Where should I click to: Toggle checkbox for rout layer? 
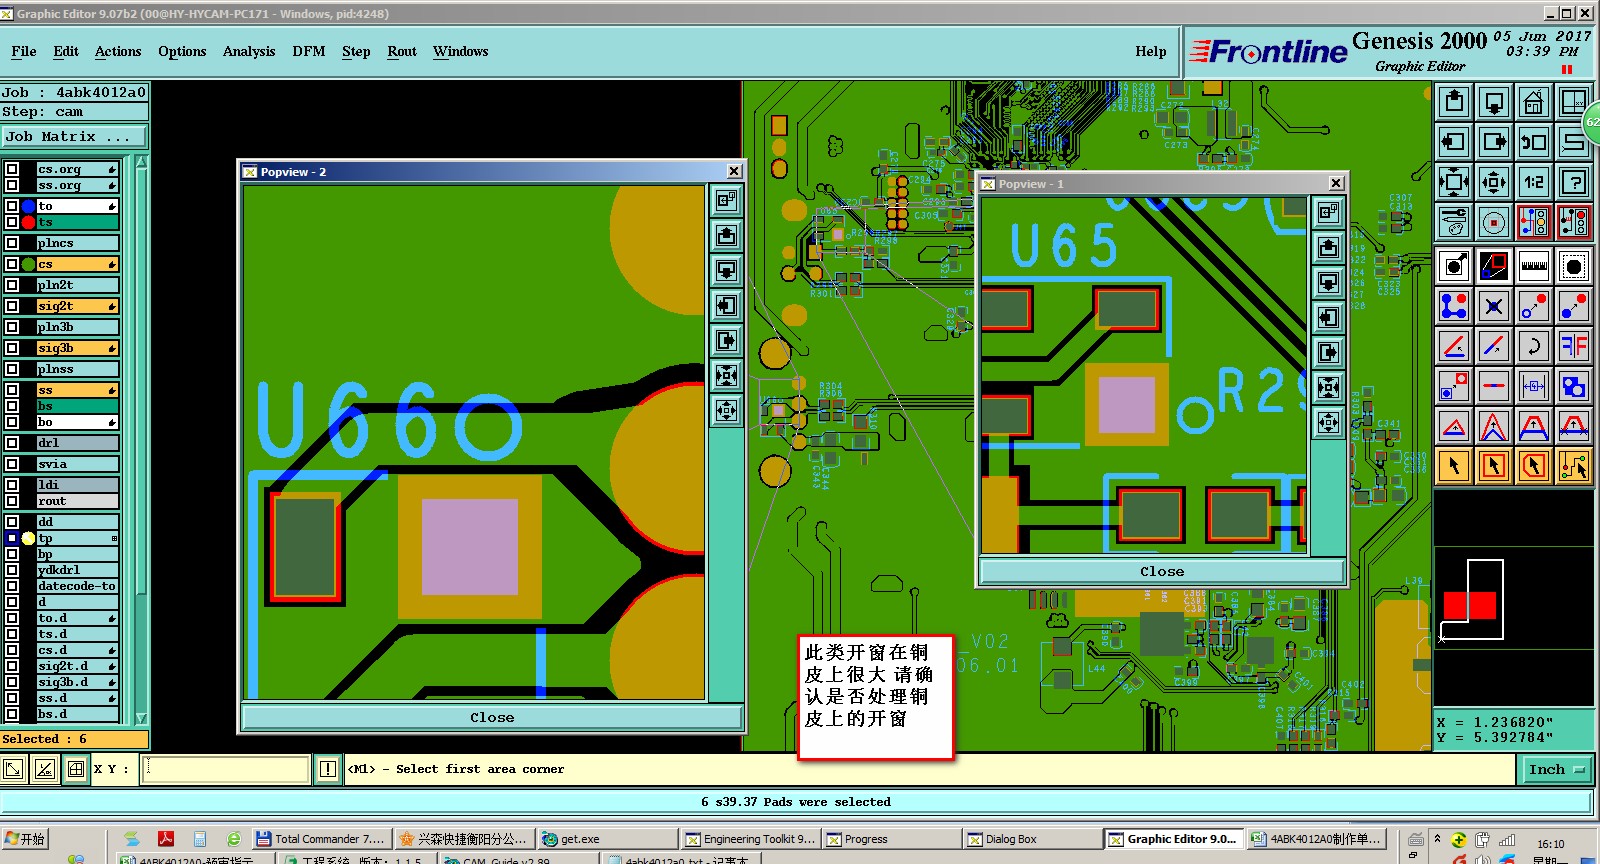12,501
